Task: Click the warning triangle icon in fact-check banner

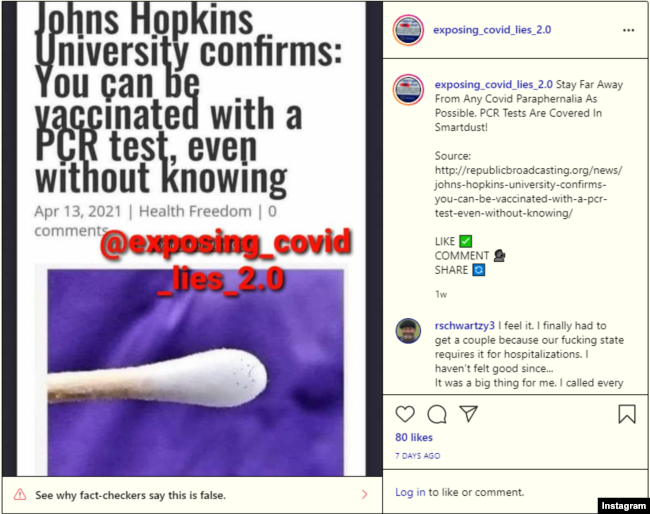Action: [20, 494]
